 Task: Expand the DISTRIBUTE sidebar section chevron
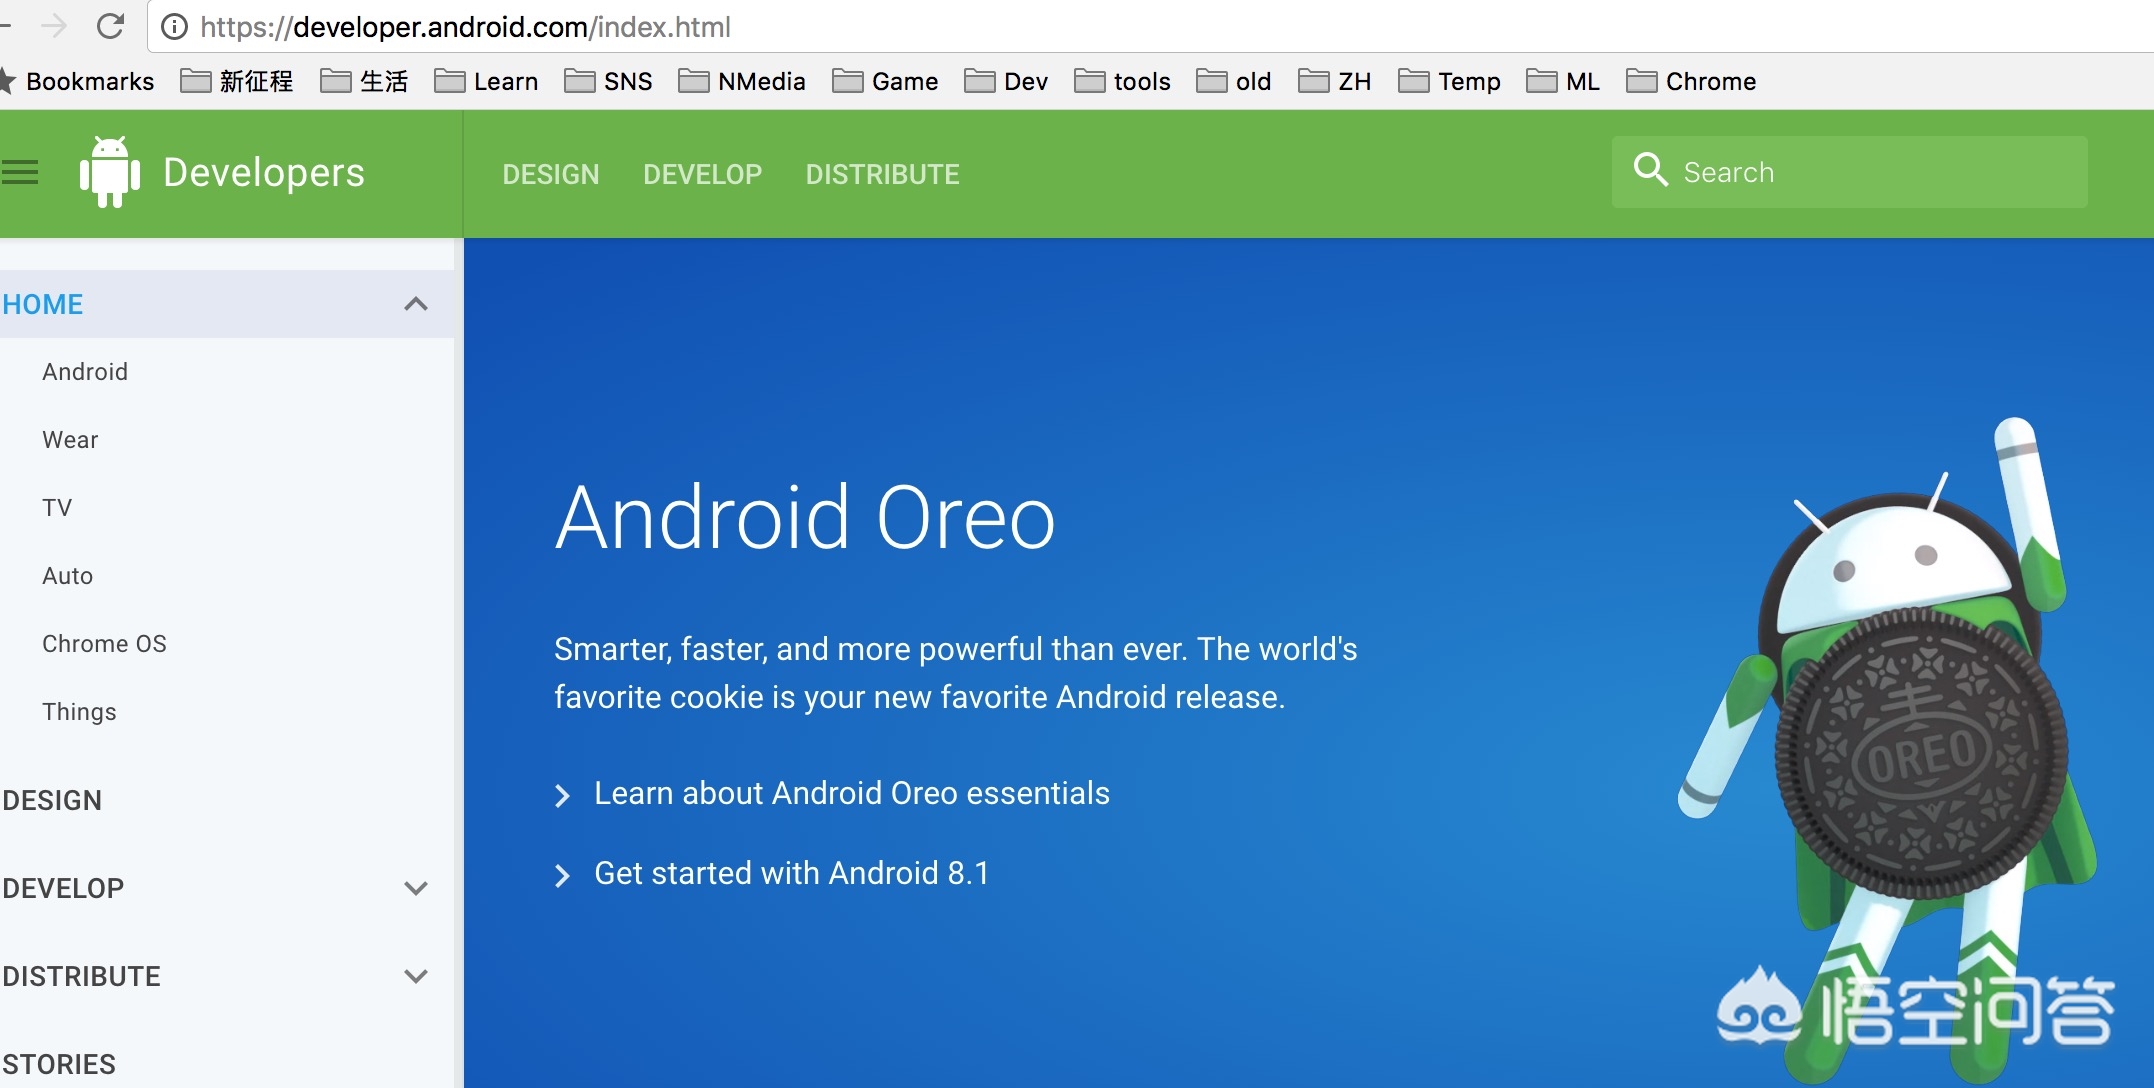[x=416, y=976]
